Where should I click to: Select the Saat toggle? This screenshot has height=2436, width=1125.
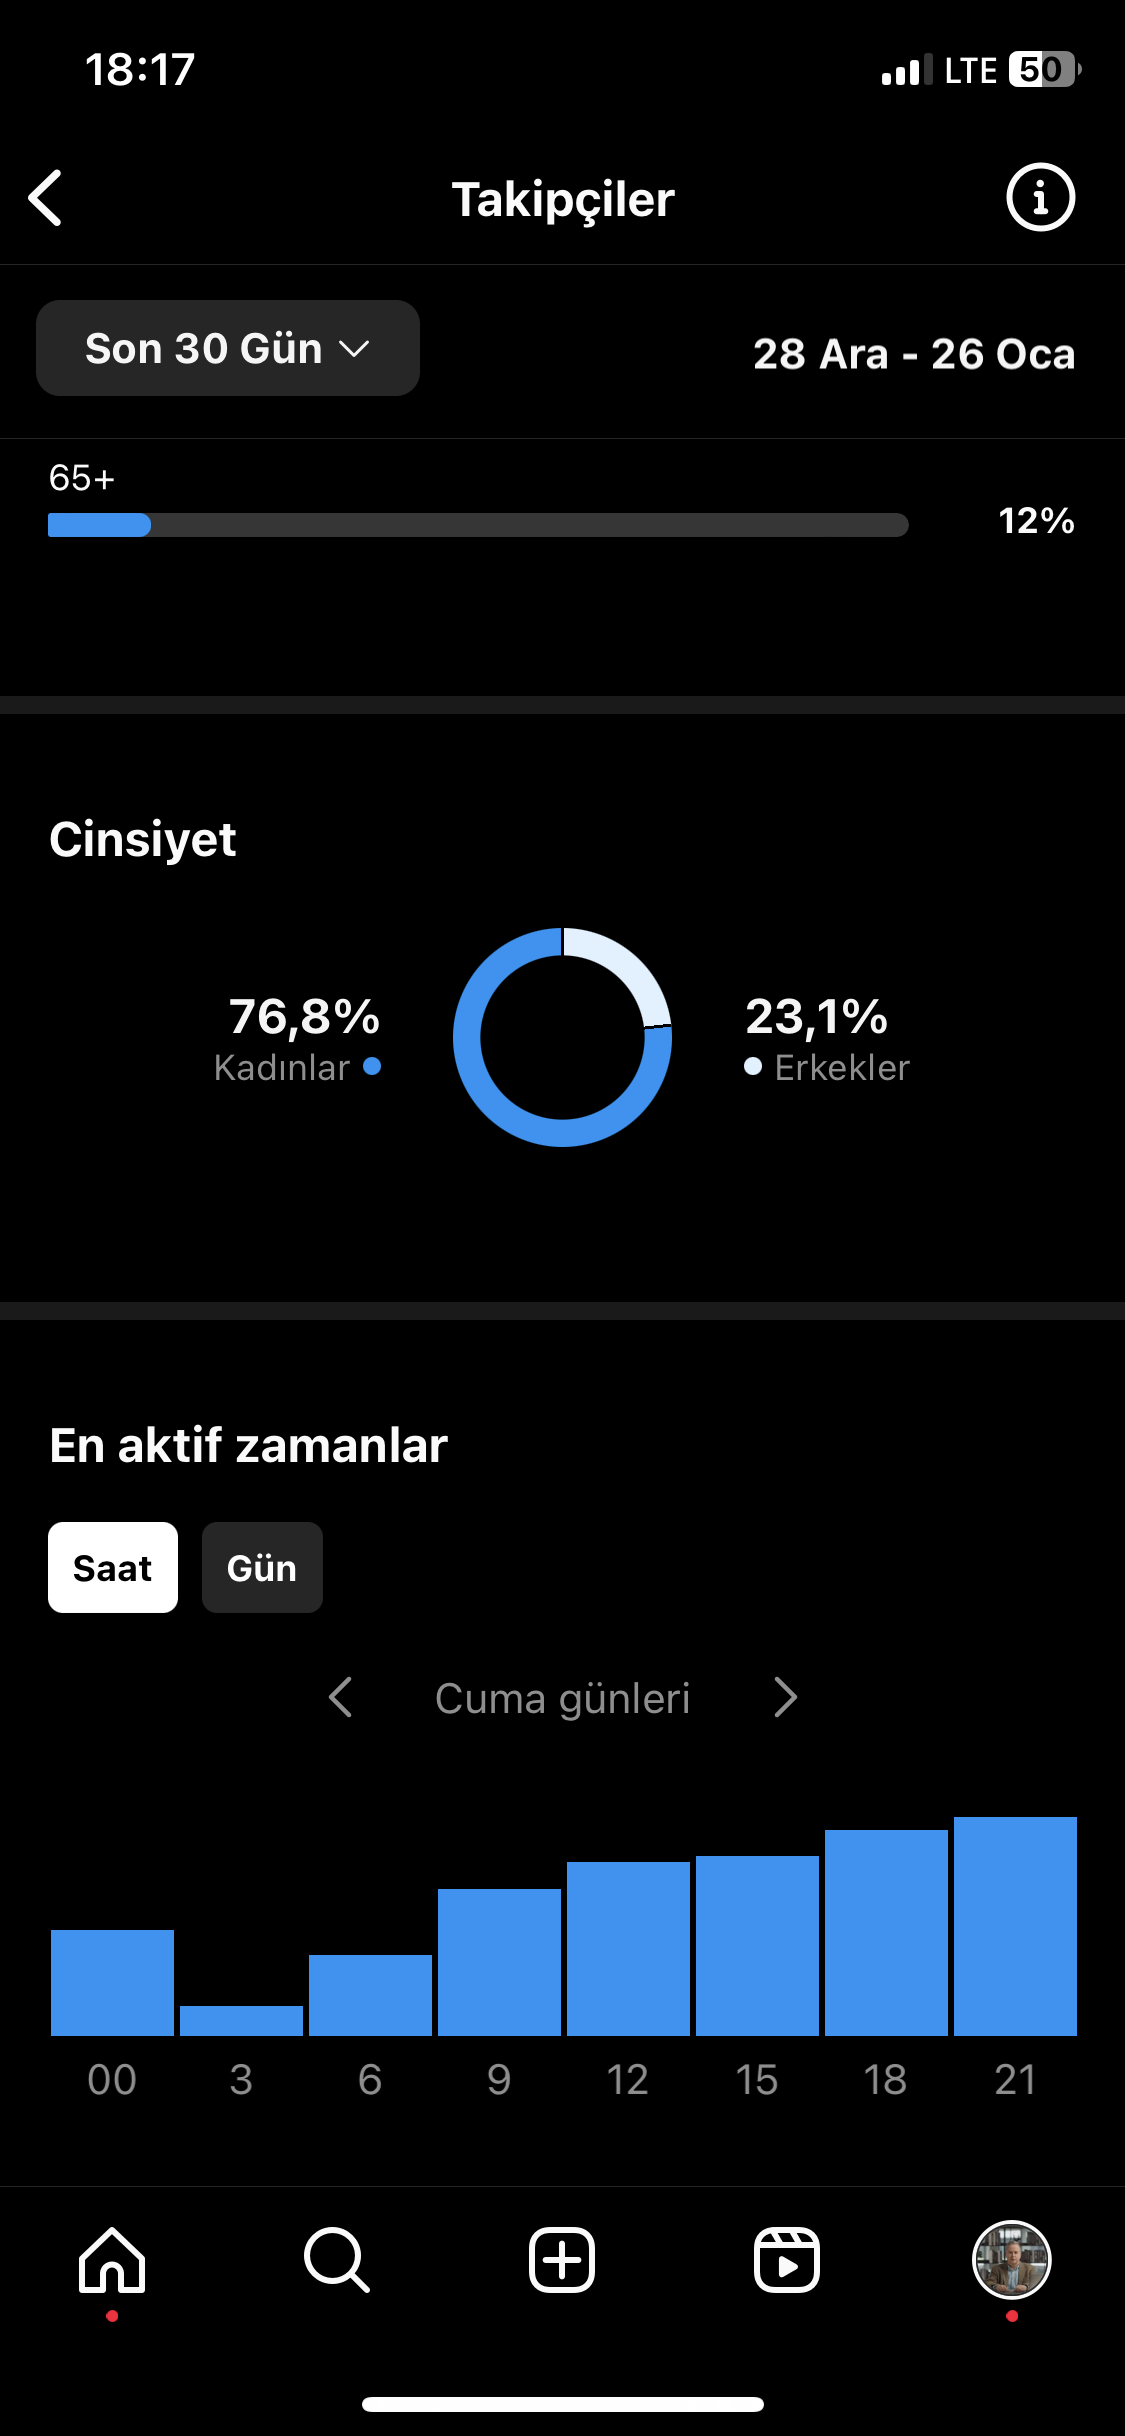113,1567
